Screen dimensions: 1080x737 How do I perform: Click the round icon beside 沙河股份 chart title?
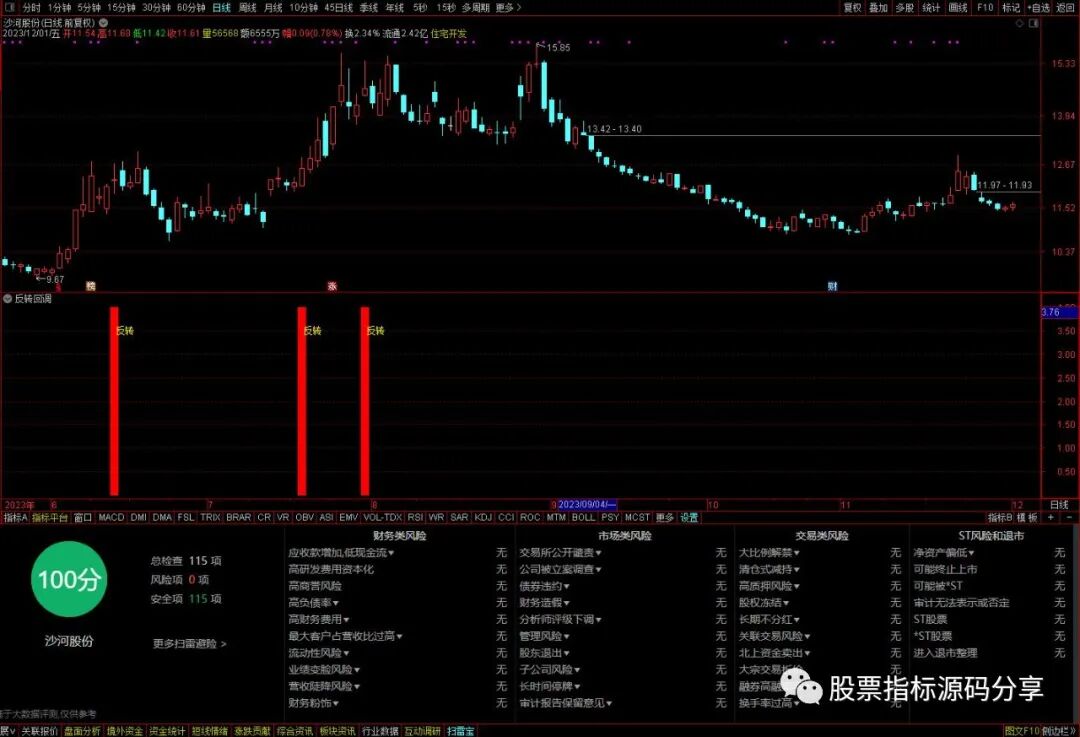click(x=103, y=23)
